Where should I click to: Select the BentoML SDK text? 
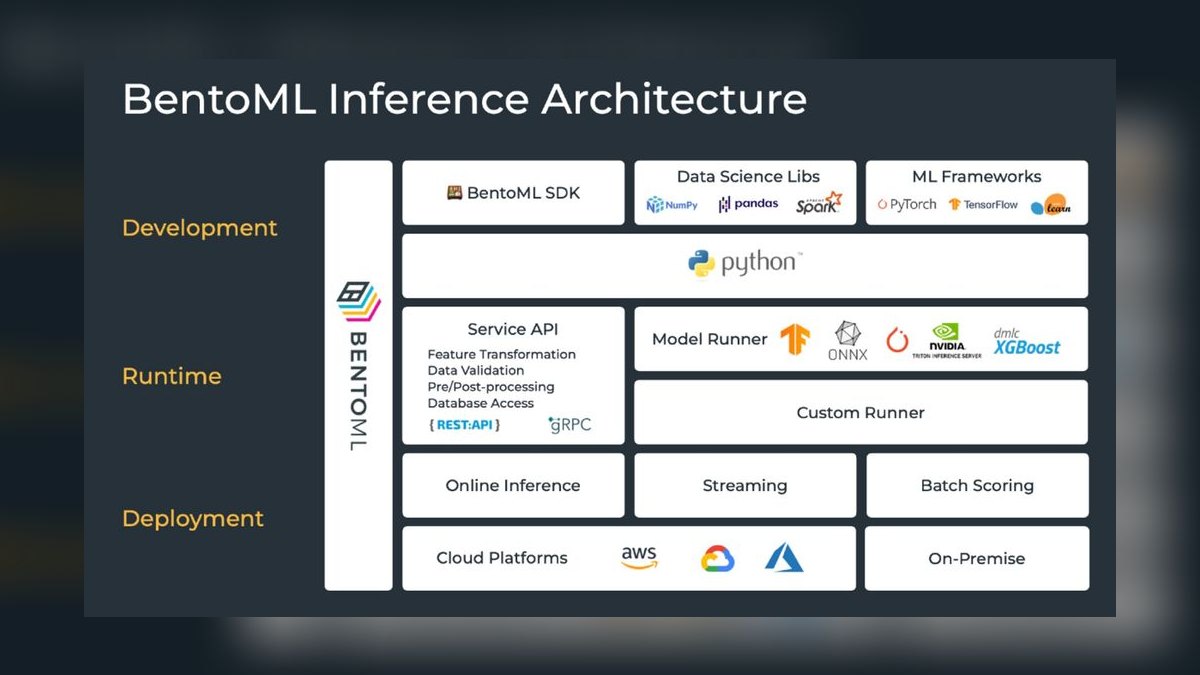[523, 193]
